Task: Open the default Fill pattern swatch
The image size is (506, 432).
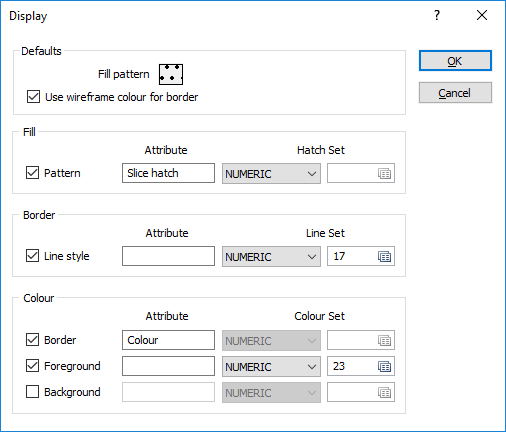Action: coord(171,74)
